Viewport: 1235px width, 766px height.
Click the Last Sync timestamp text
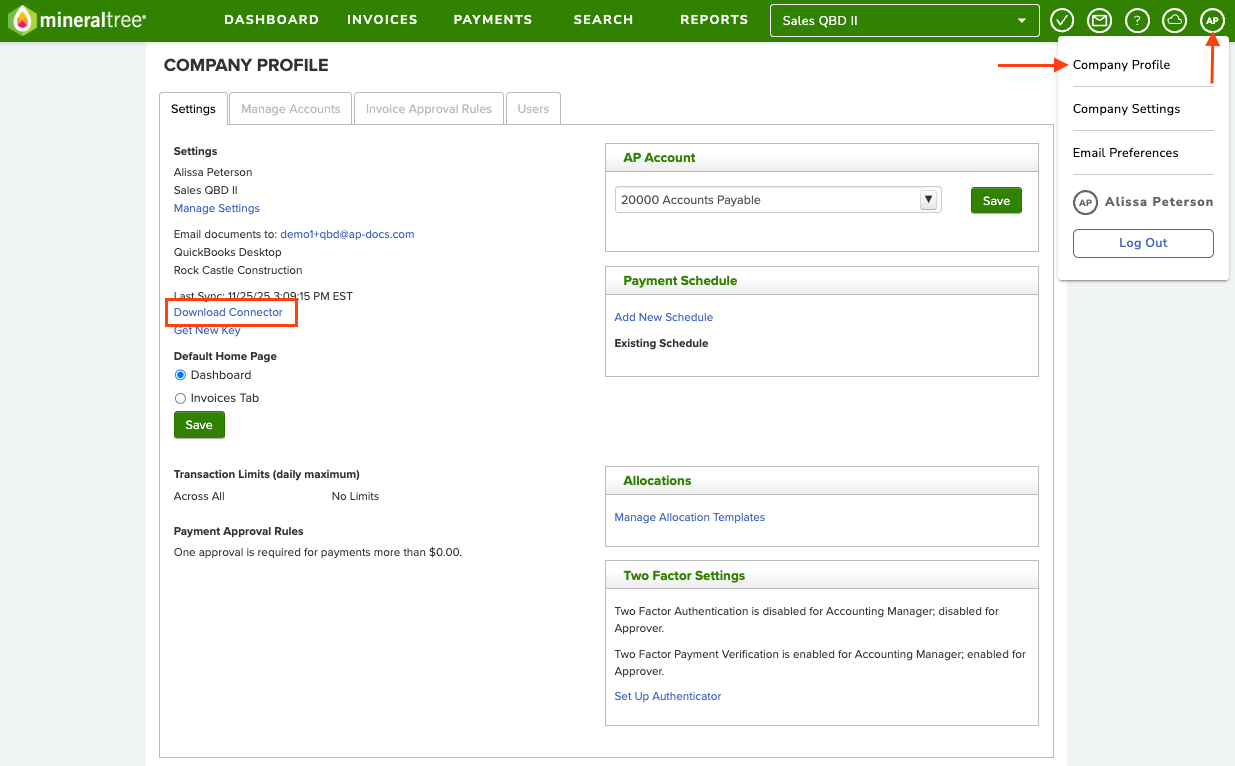tap(263, 296)
